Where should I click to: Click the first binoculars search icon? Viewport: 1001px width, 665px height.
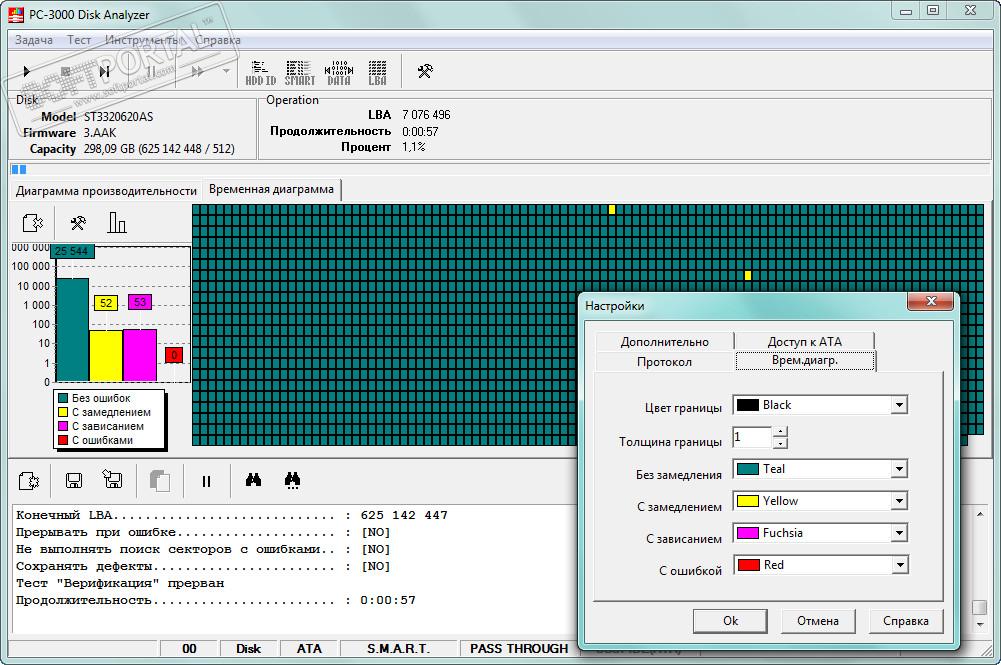[254, 481]
